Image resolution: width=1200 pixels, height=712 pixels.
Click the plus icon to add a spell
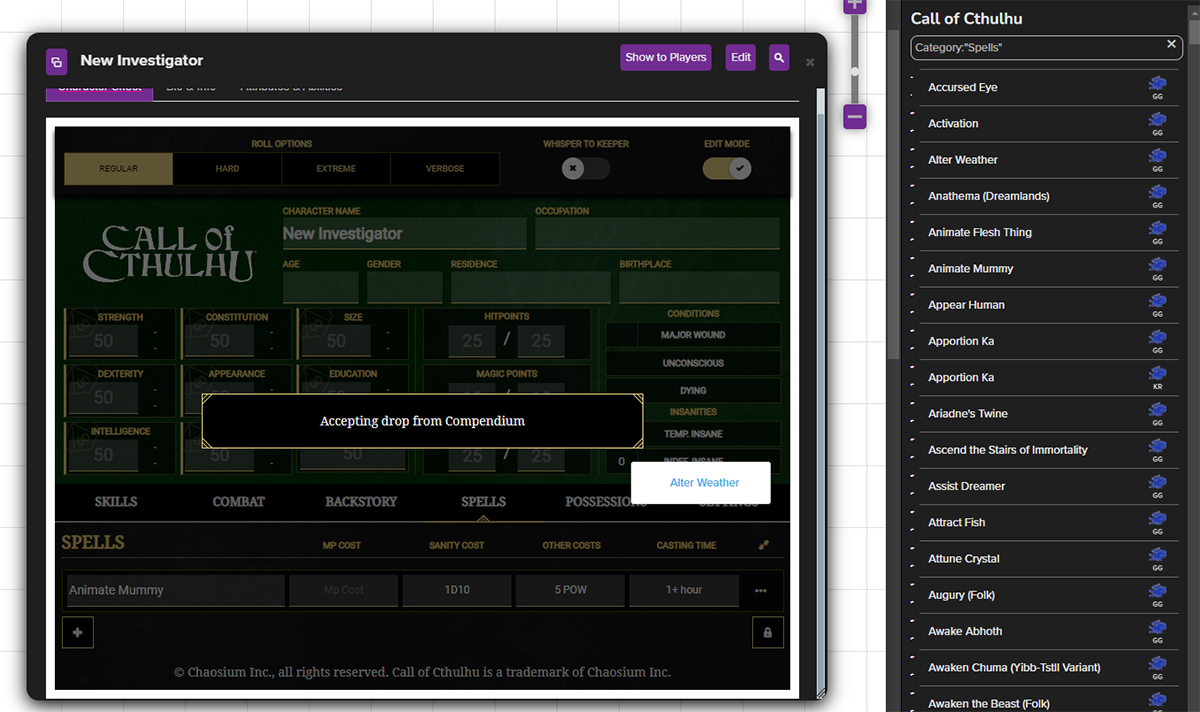[78, 632]
